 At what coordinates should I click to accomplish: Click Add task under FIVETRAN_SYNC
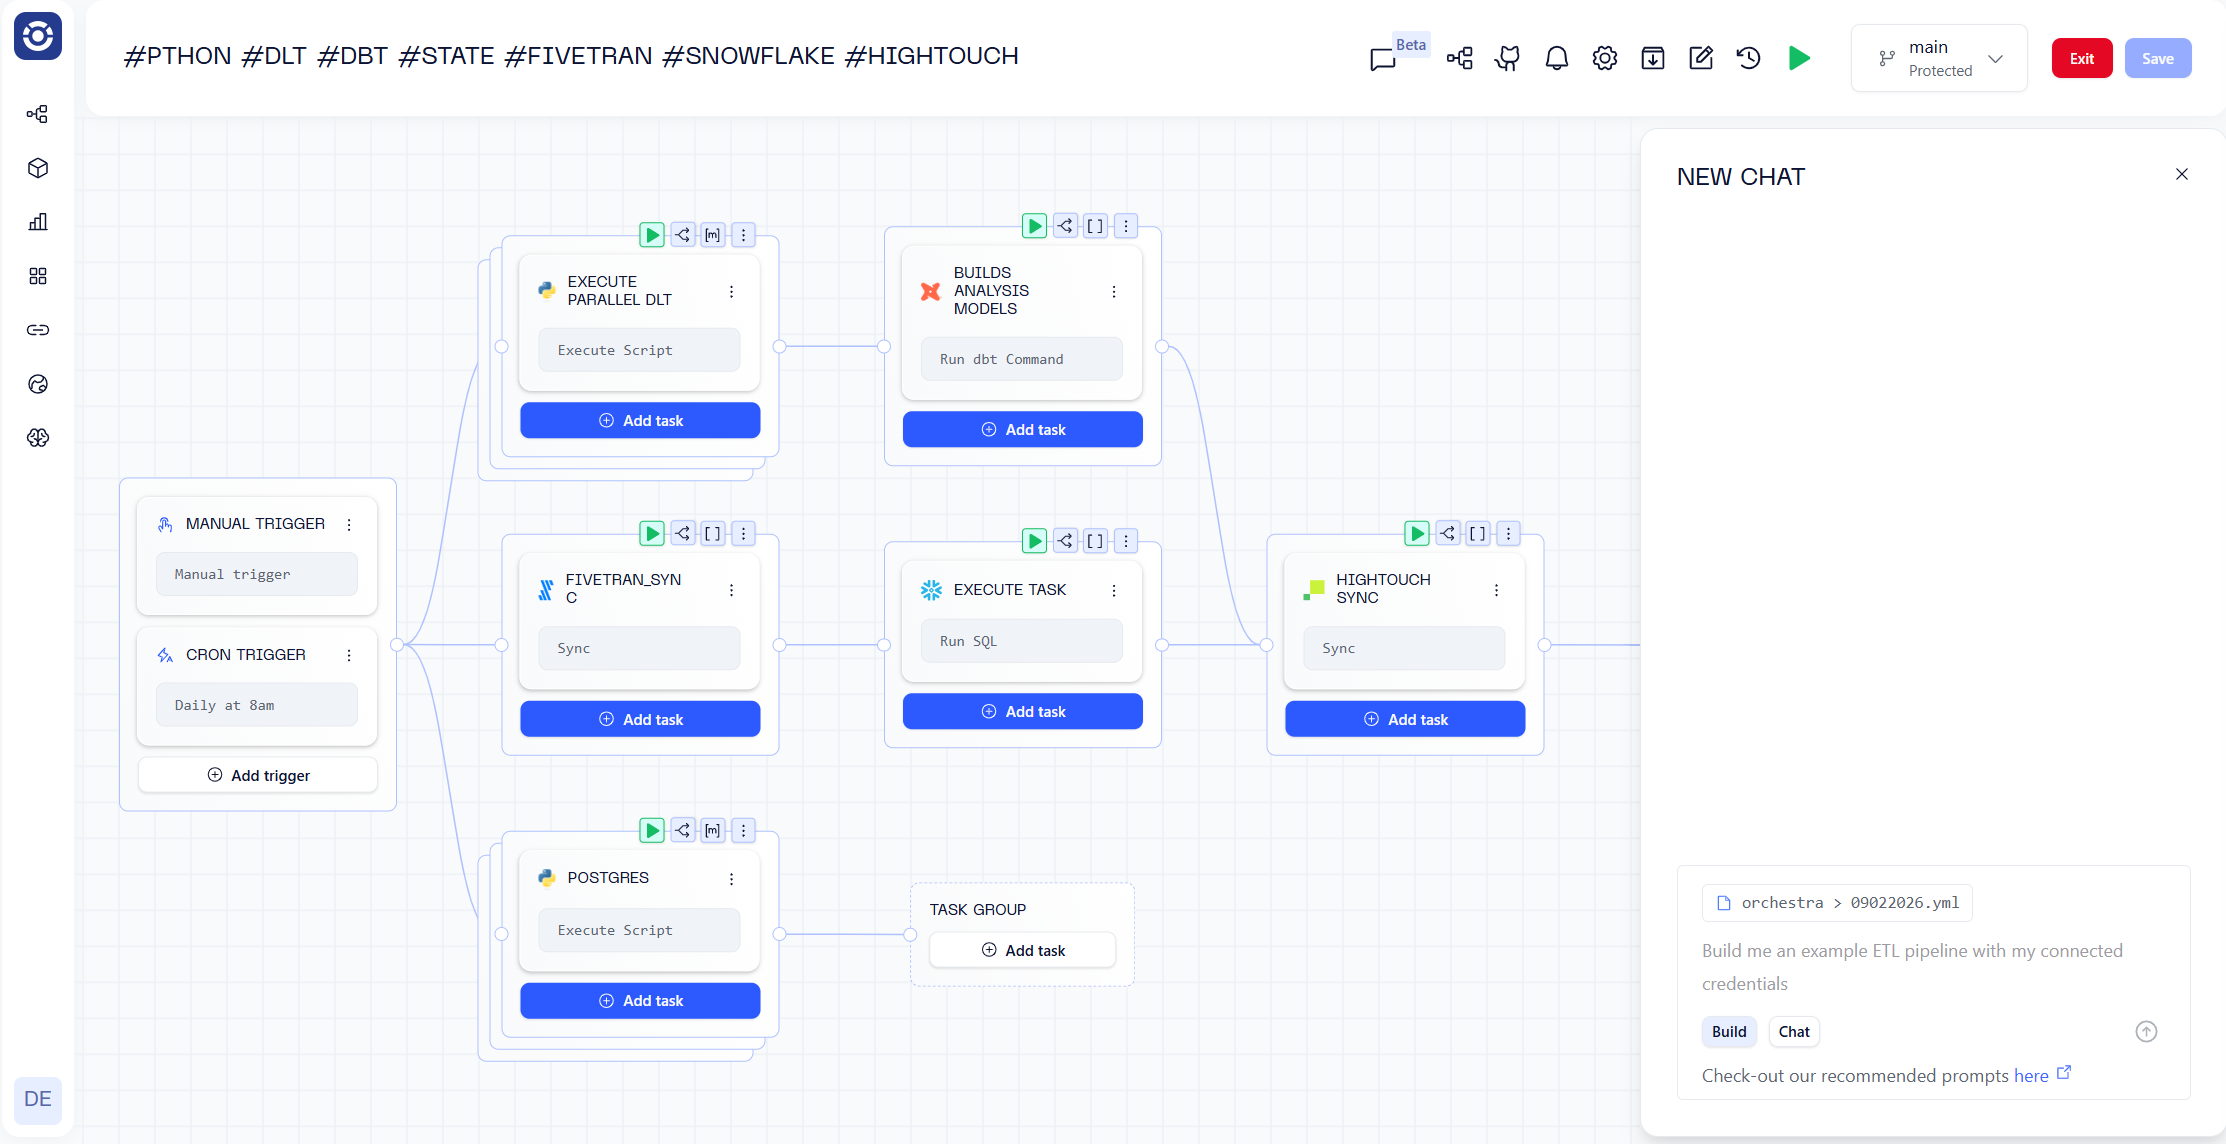640,719
